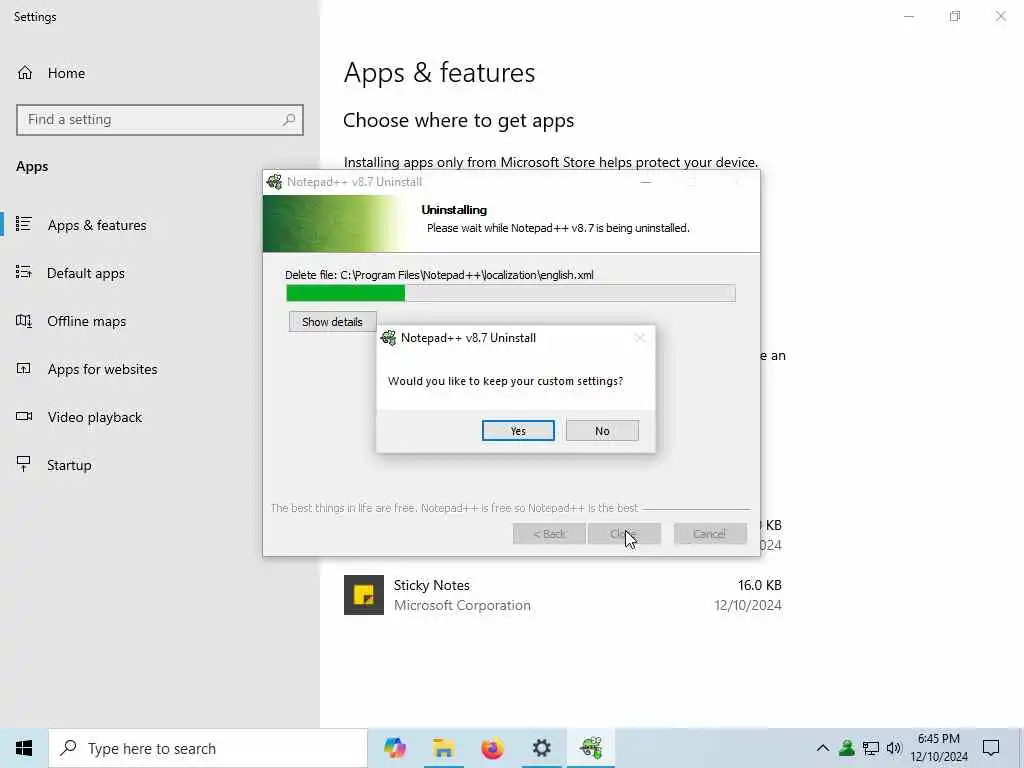Click Sticky Notes size 16.0 KB

pyautogui.click(x=760, y=585)
